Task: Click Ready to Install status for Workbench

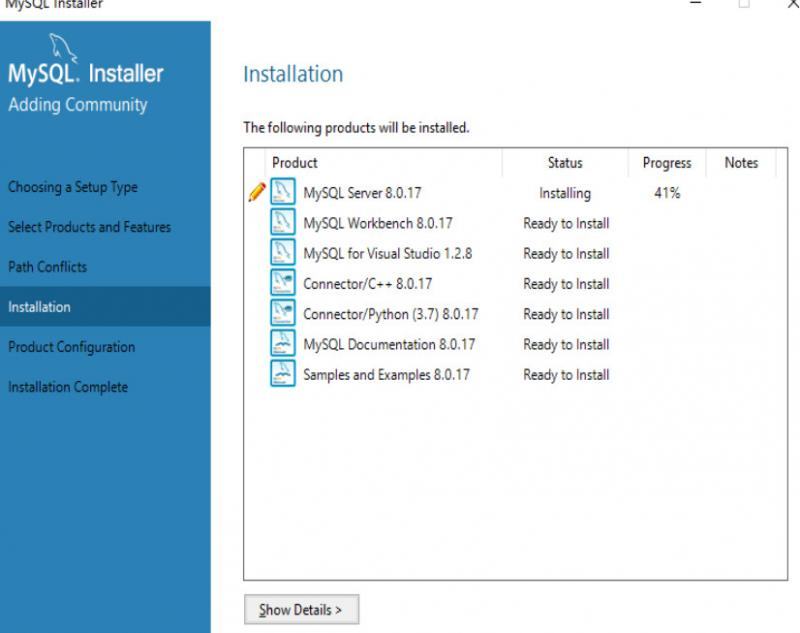Action: tap(566, 223)
